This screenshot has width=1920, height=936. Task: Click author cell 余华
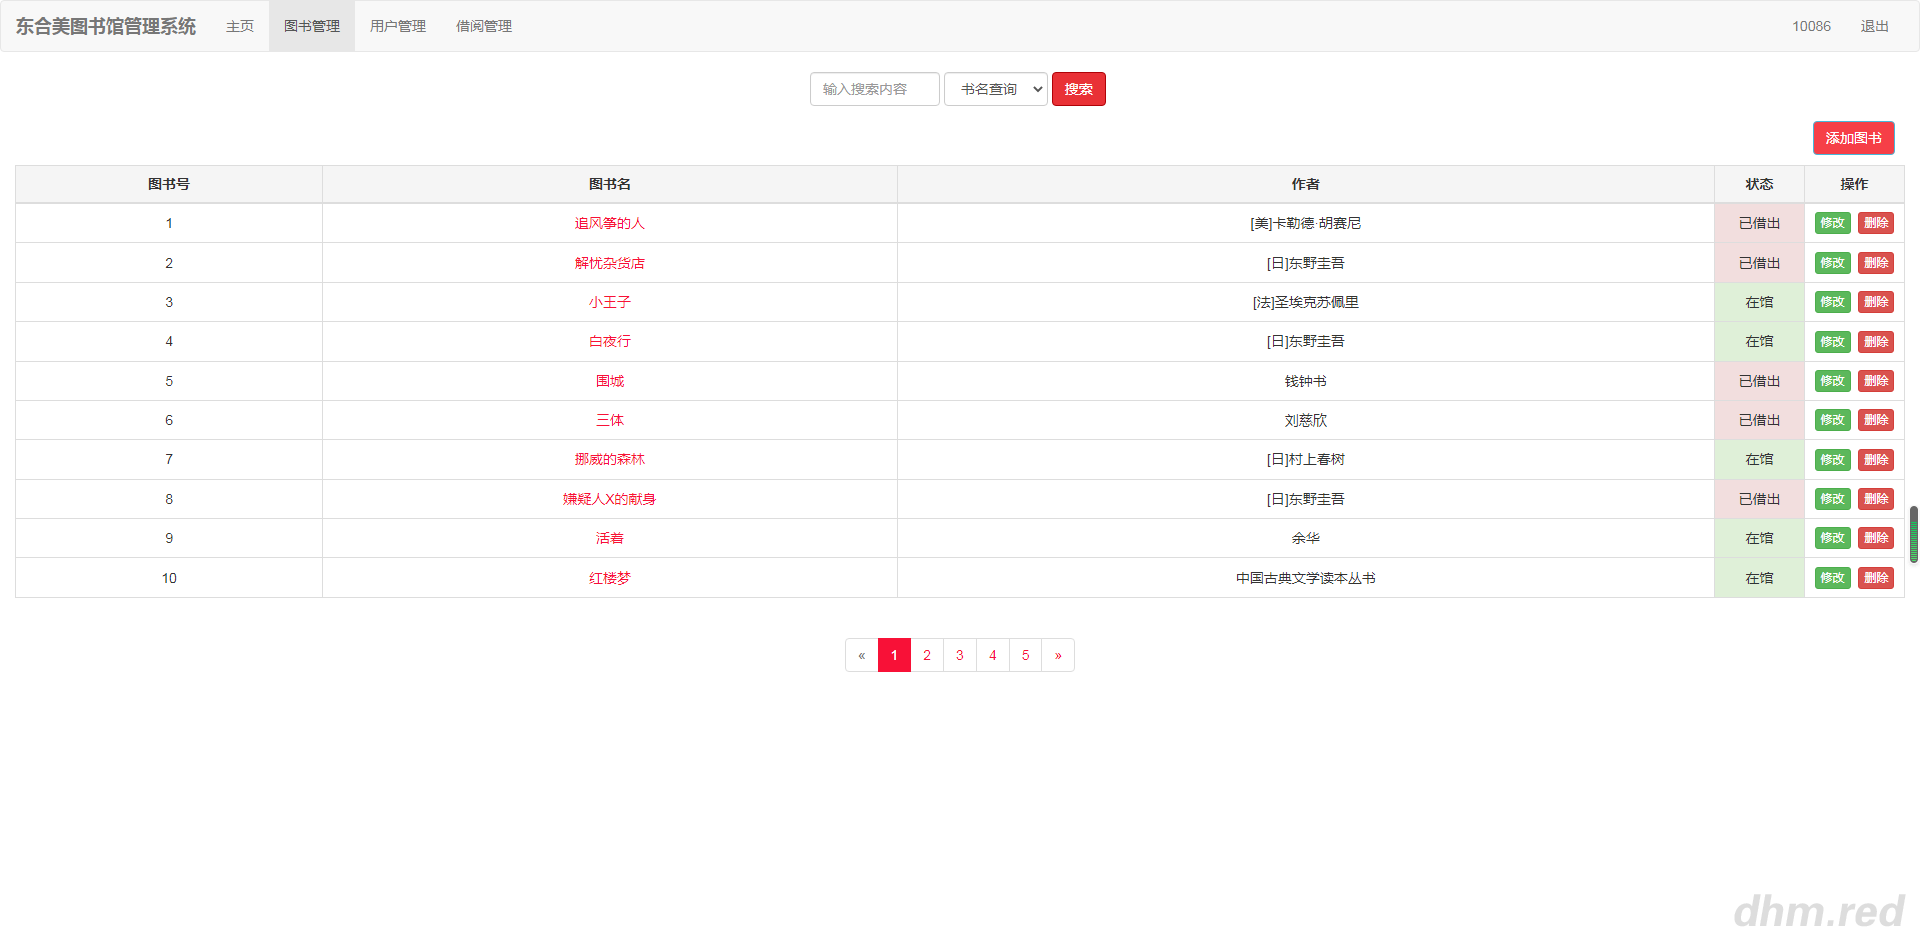(x=1306, y=538)
